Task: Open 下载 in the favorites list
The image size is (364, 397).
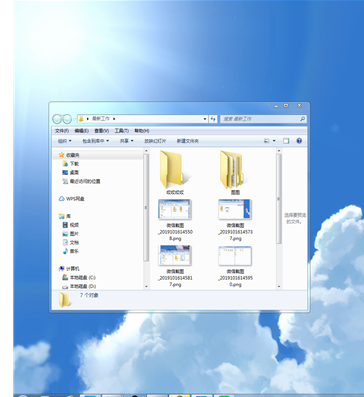Action: click(x=71, y=164)
